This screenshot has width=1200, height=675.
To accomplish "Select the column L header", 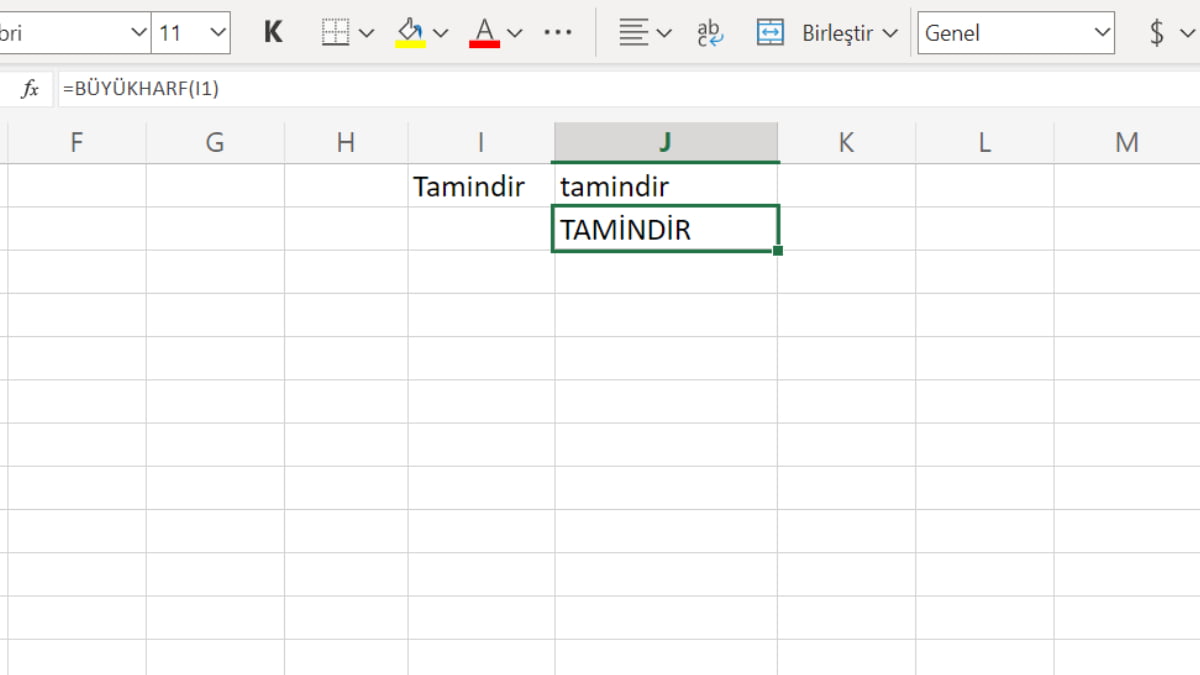I will pyautogui.click(x=984, y=143).
